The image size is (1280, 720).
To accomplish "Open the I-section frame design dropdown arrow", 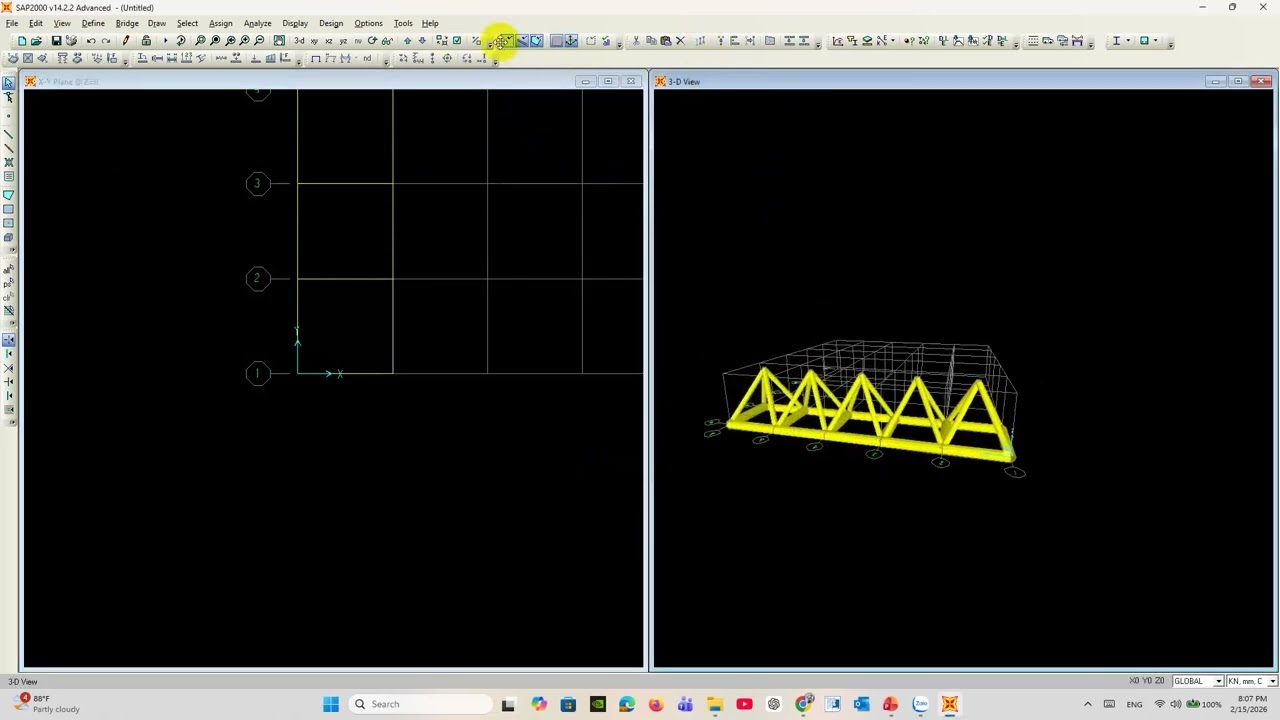I will point(1129,42).
